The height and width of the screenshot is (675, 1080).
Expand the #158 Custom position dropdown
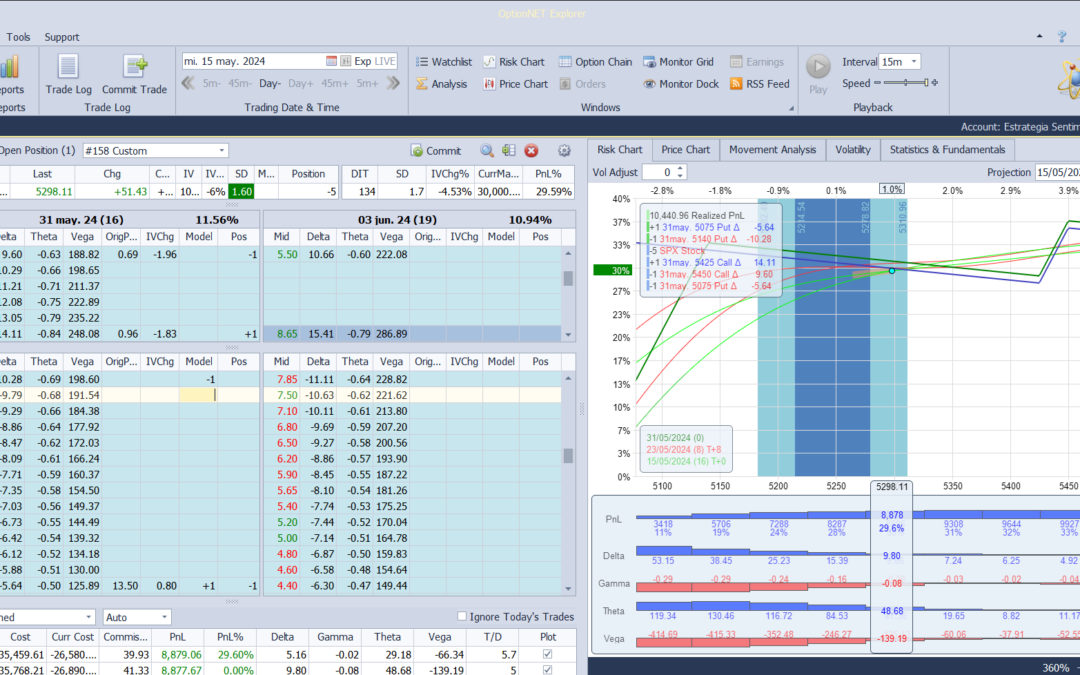(220, 151)
